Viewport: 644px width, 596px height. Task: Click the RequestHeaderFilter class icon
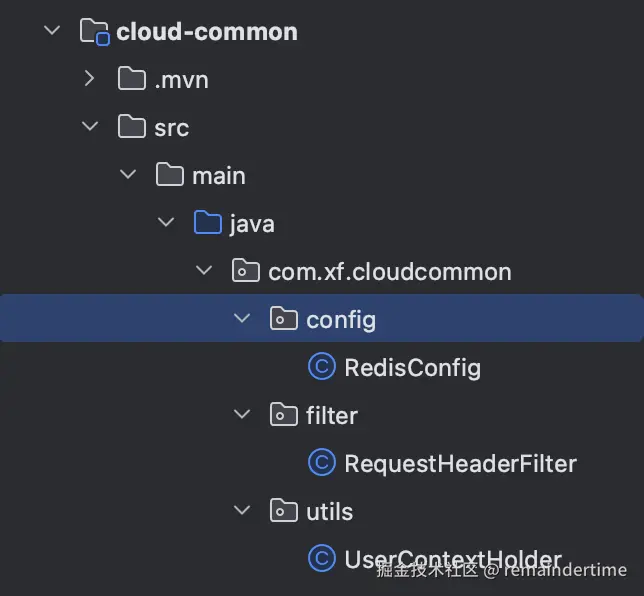(322, 463)
